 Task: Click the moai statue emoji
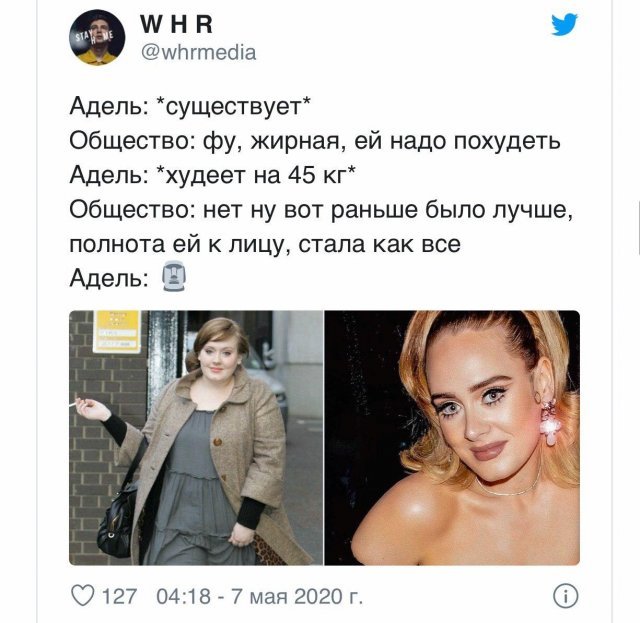174,276
